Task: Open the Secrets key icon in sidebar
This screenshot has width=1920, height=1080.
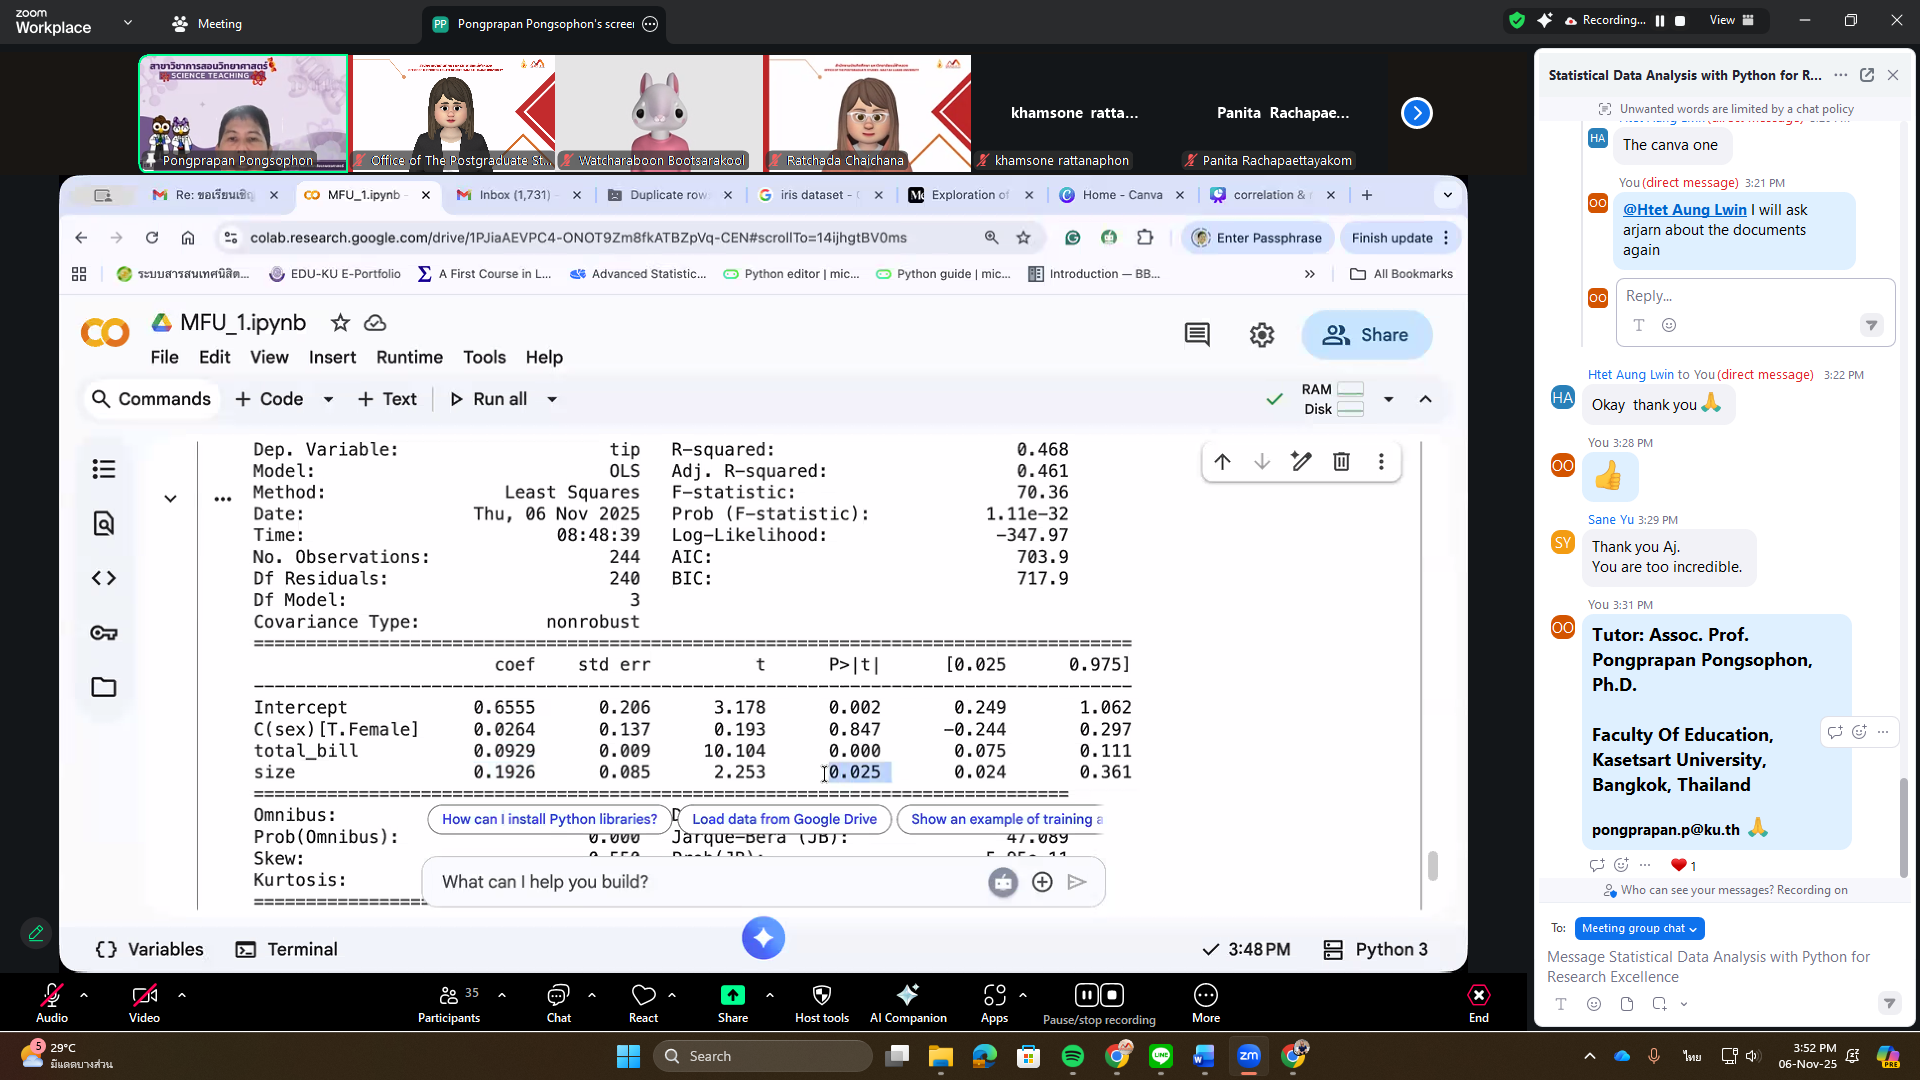Action: (x=104, y=633)
